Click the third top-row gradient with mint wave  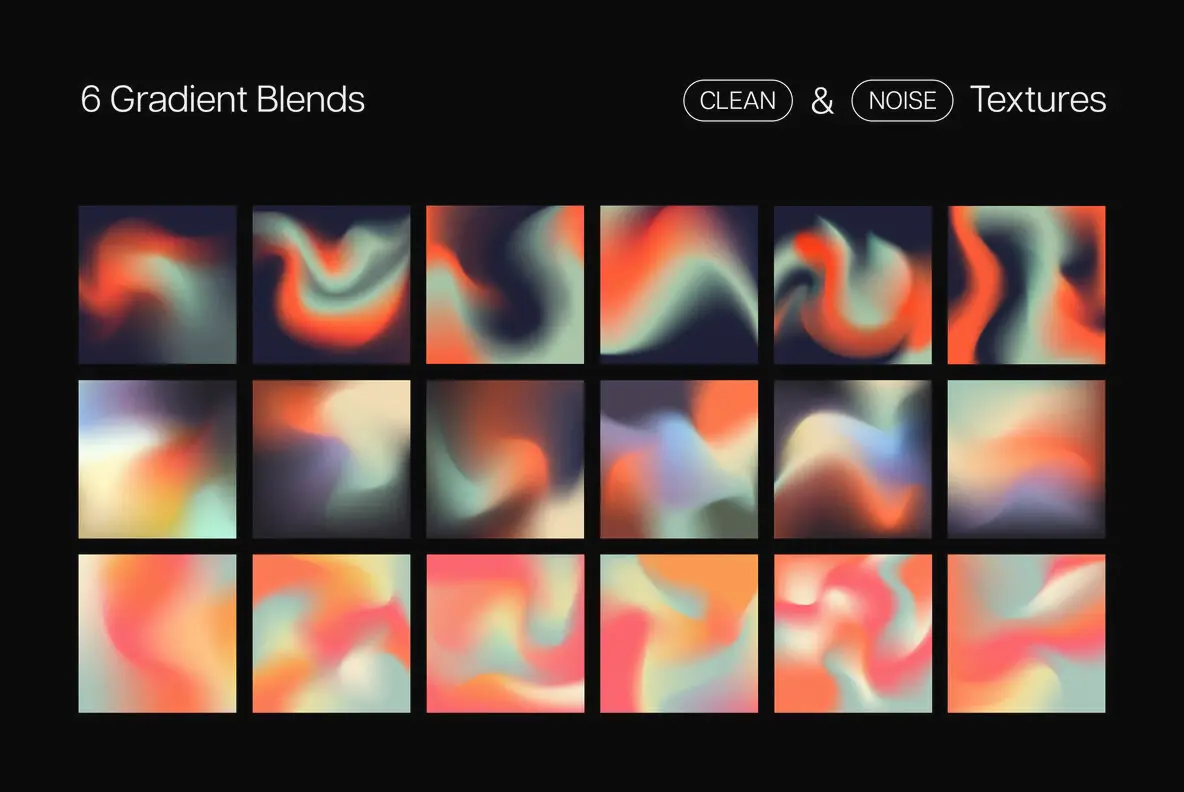pyautogui.click(x=505, y=284)
